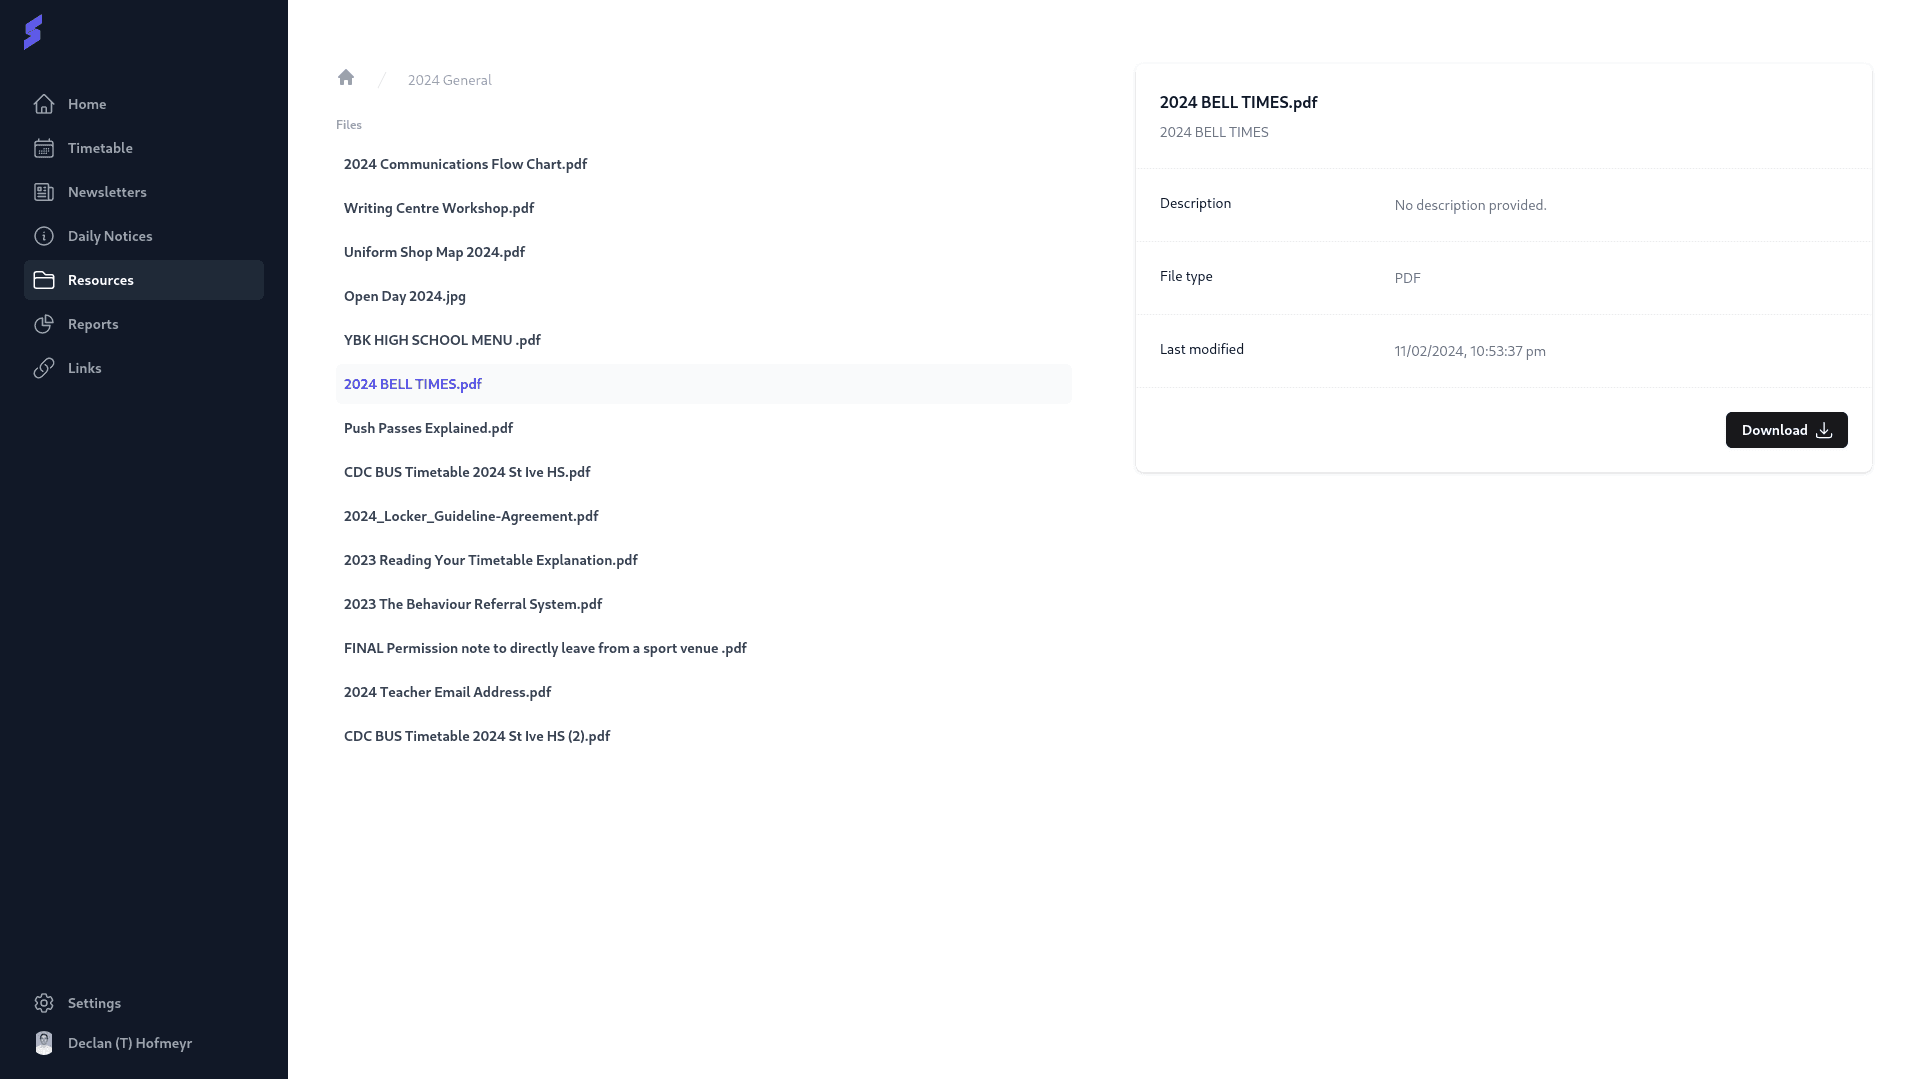Click the Newsletters newspaper icon
This screenshot has height=1079, width=1920.
(44, 192)
